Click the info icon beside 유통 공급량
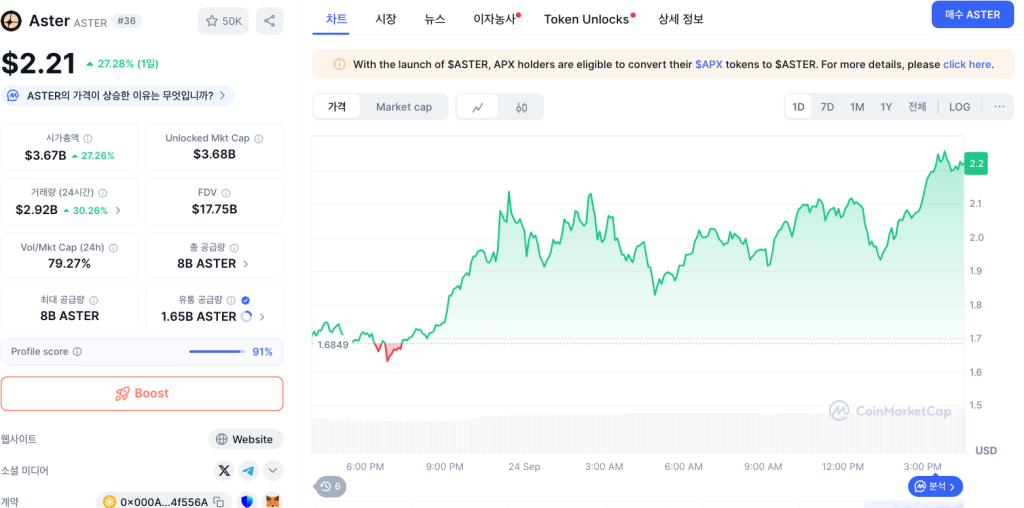Viewport: 1024px width, 508px height. [x=231, y=300]
